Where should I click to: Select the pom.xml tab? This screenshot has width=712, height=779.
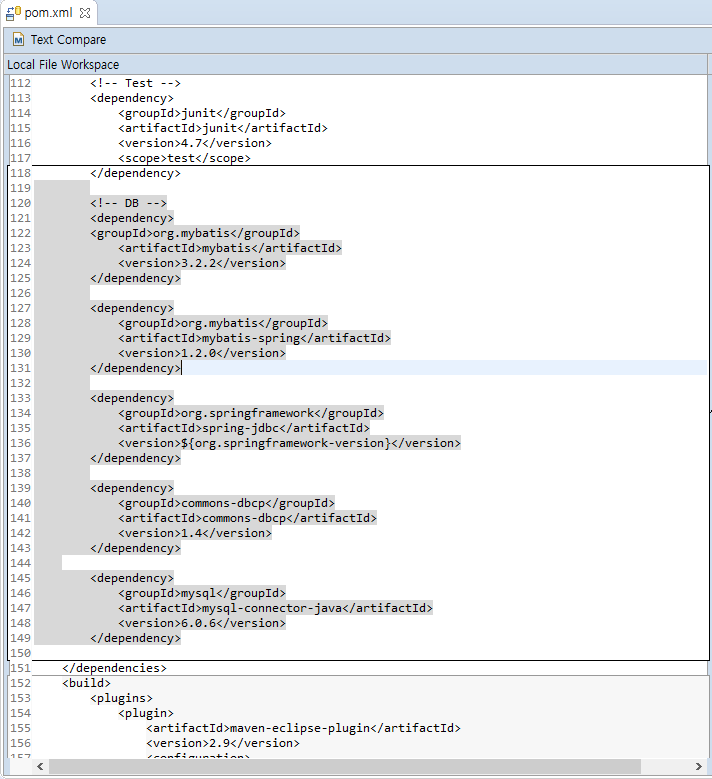point(50,13)
